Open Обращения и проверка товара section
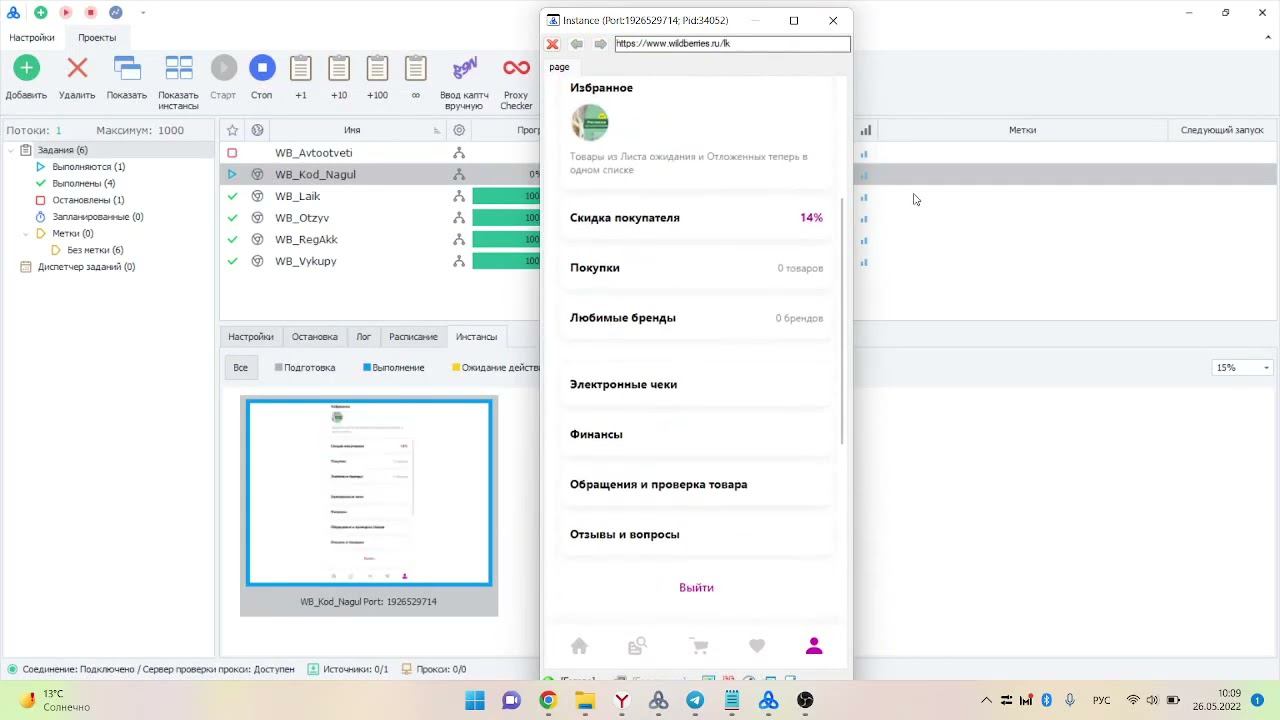This screenshot has height=720, width=1280. pyautogui.click(x=696, y=484)
